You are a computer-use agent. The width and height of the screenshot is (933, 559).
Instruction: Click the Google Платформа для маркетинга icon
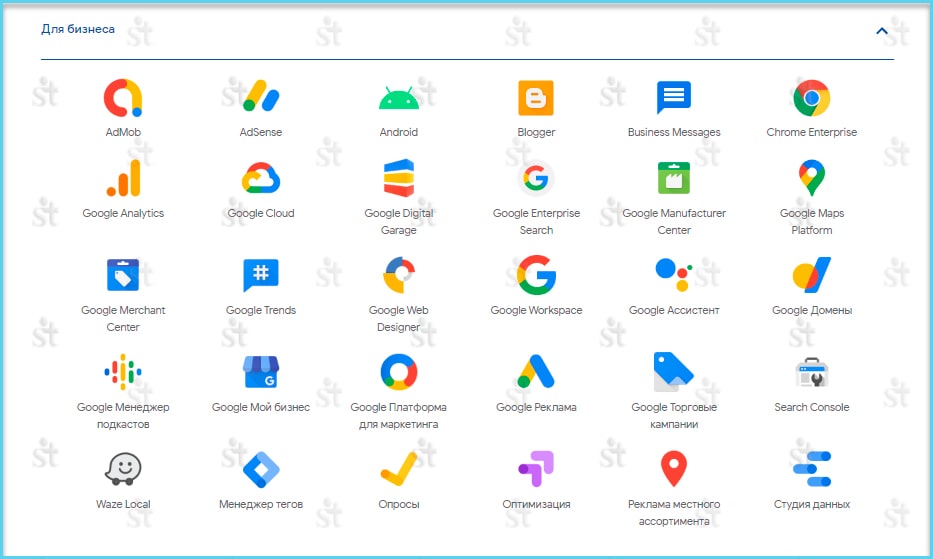point(399,372)
